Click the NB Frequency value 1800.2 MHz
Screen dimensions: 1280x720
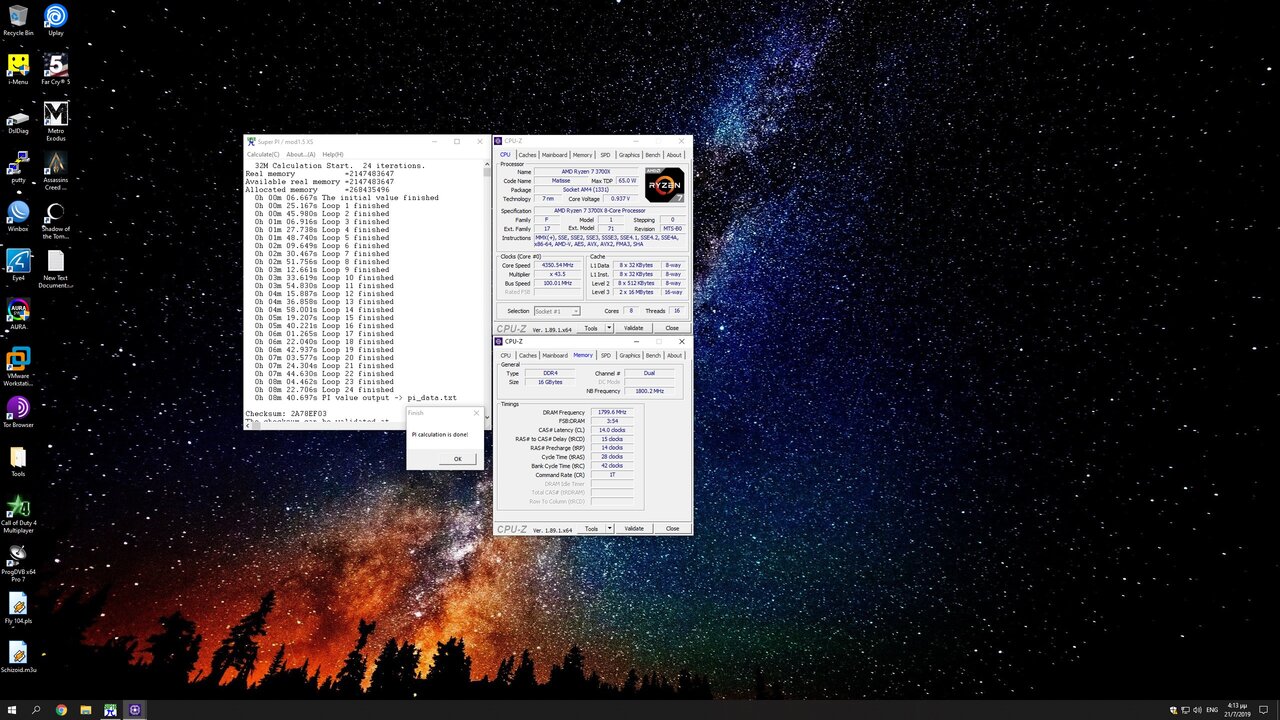(x=648, y=391)
